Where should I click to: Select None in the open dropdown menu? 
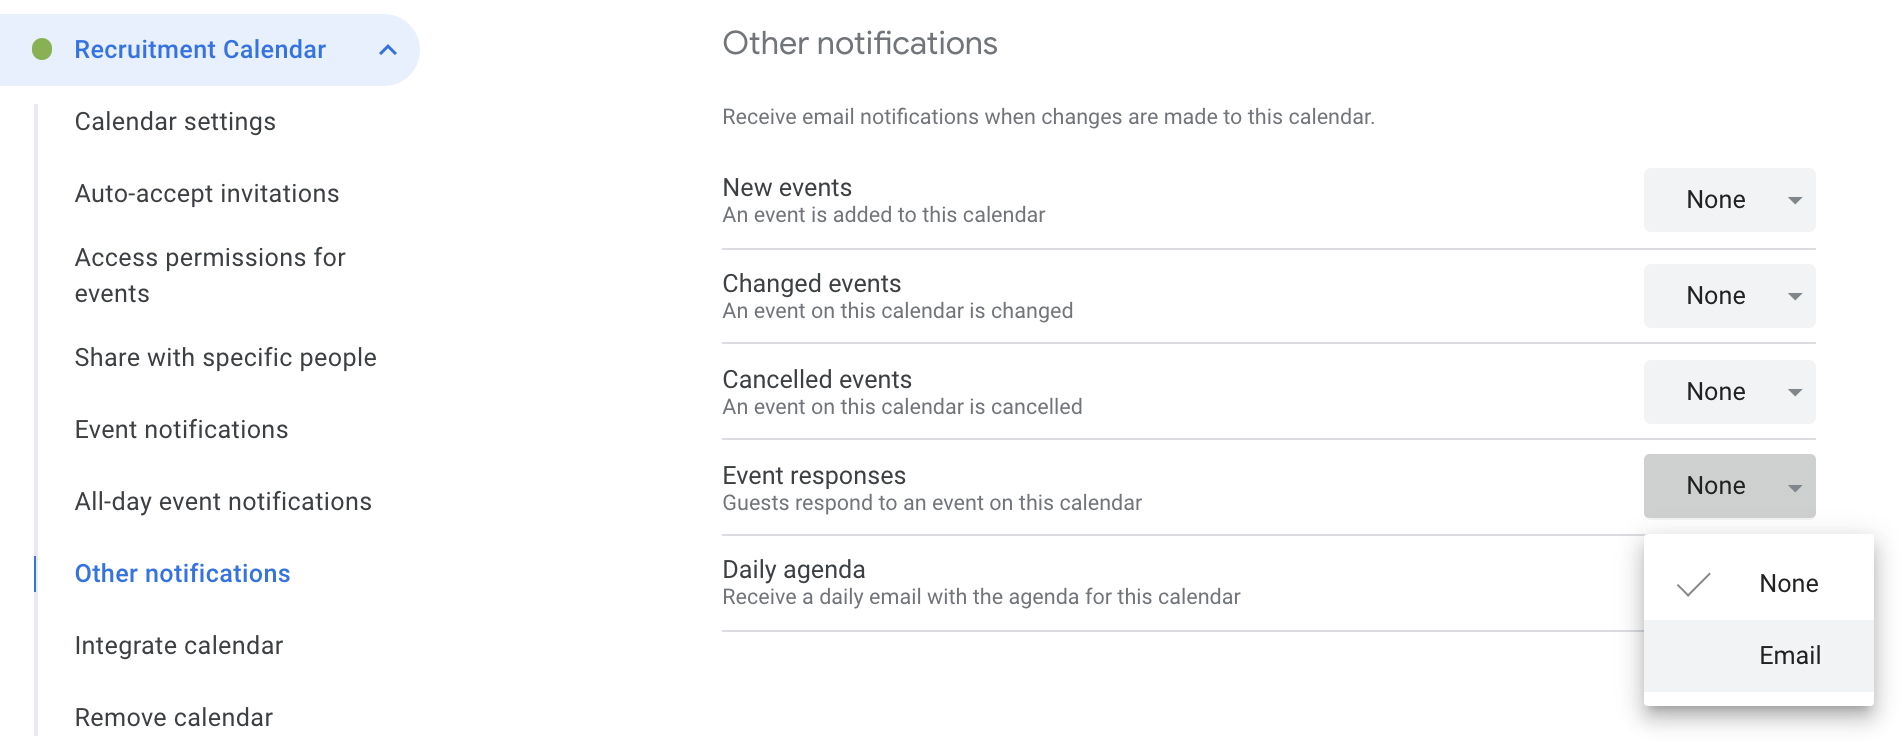[x=1789, y=583]
